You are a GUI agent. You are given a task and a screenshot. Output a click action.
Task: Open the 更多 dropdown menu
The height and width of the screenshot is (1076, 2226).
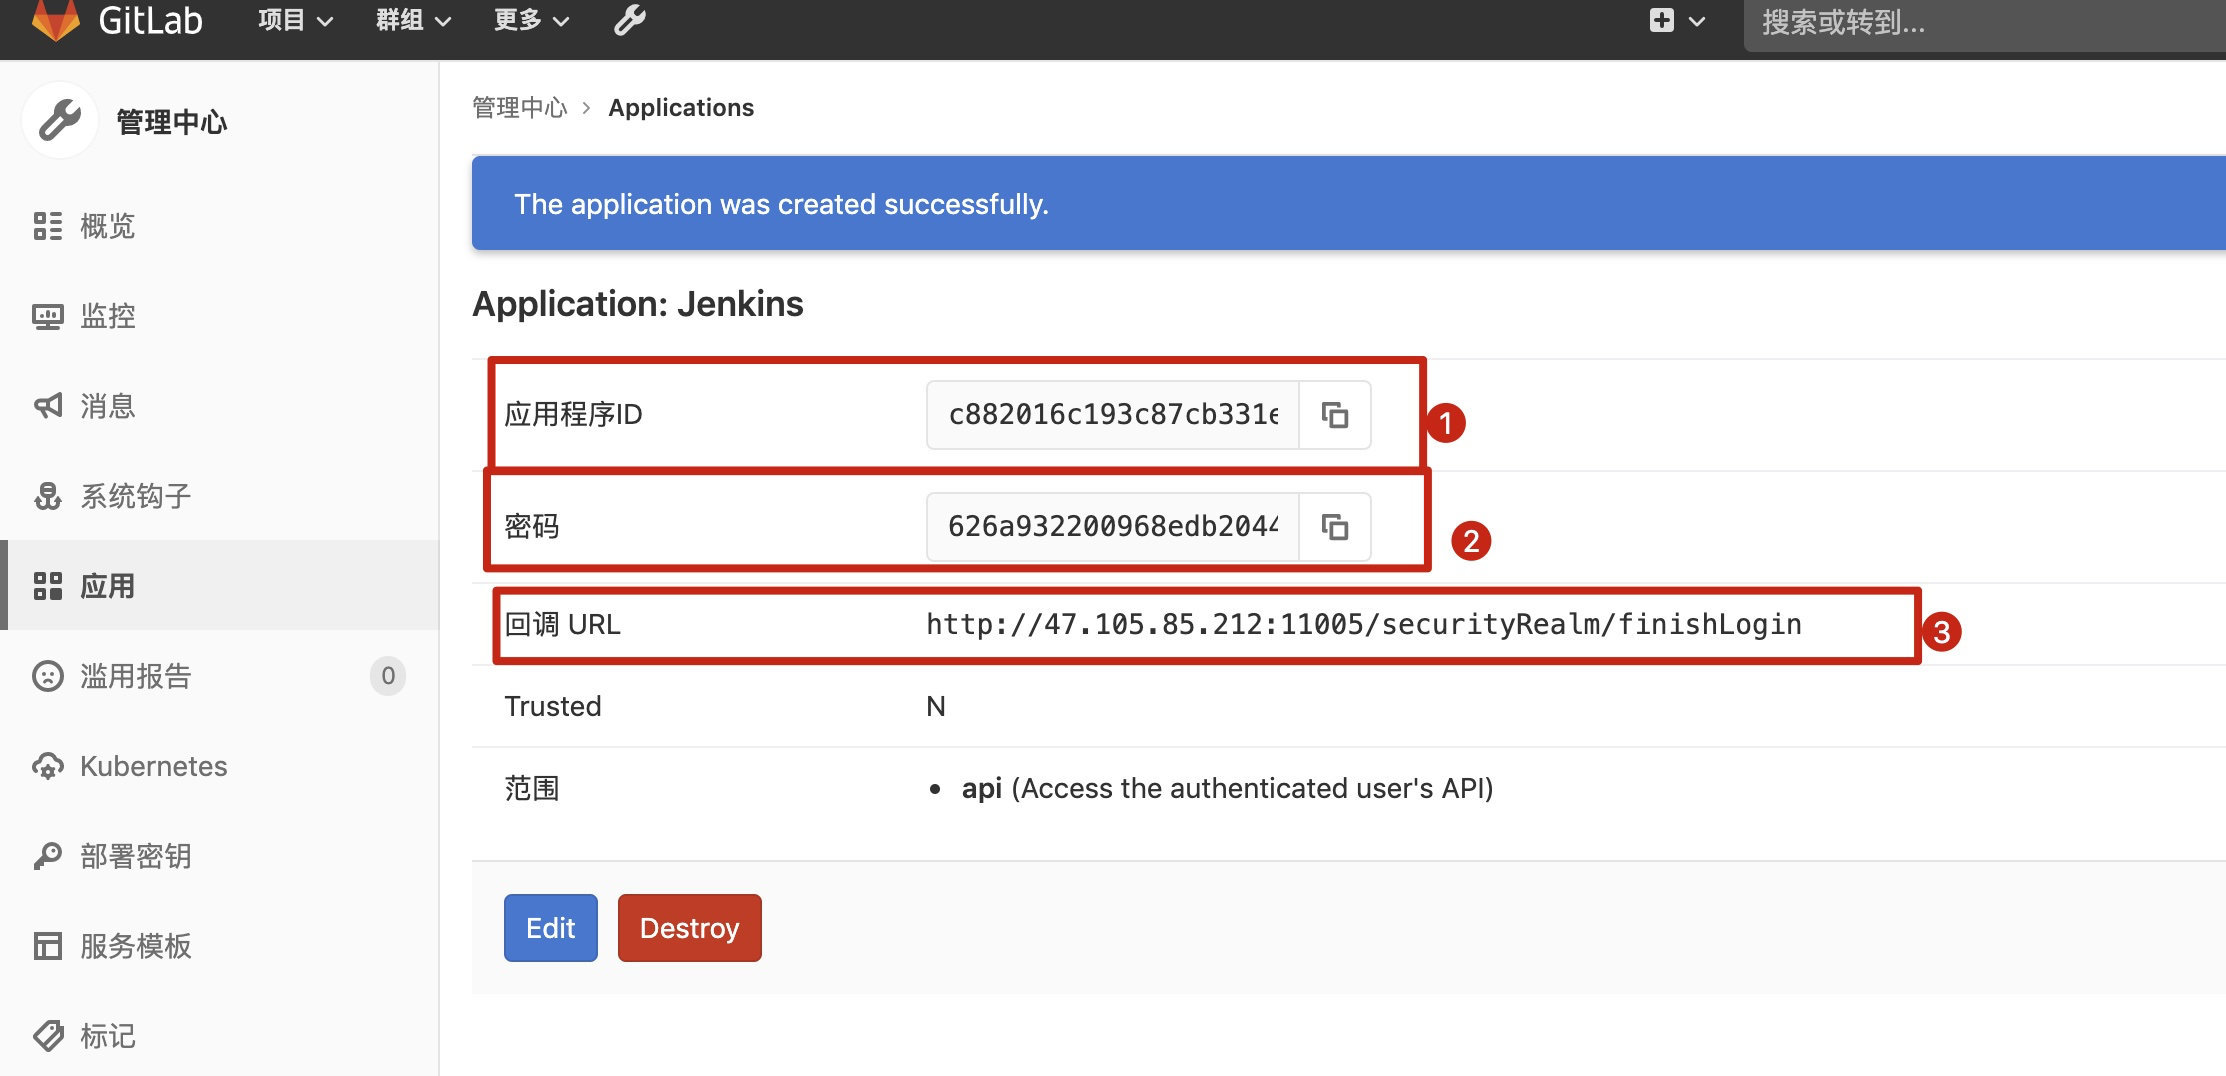pyautogui.click(x=531, y=20)
